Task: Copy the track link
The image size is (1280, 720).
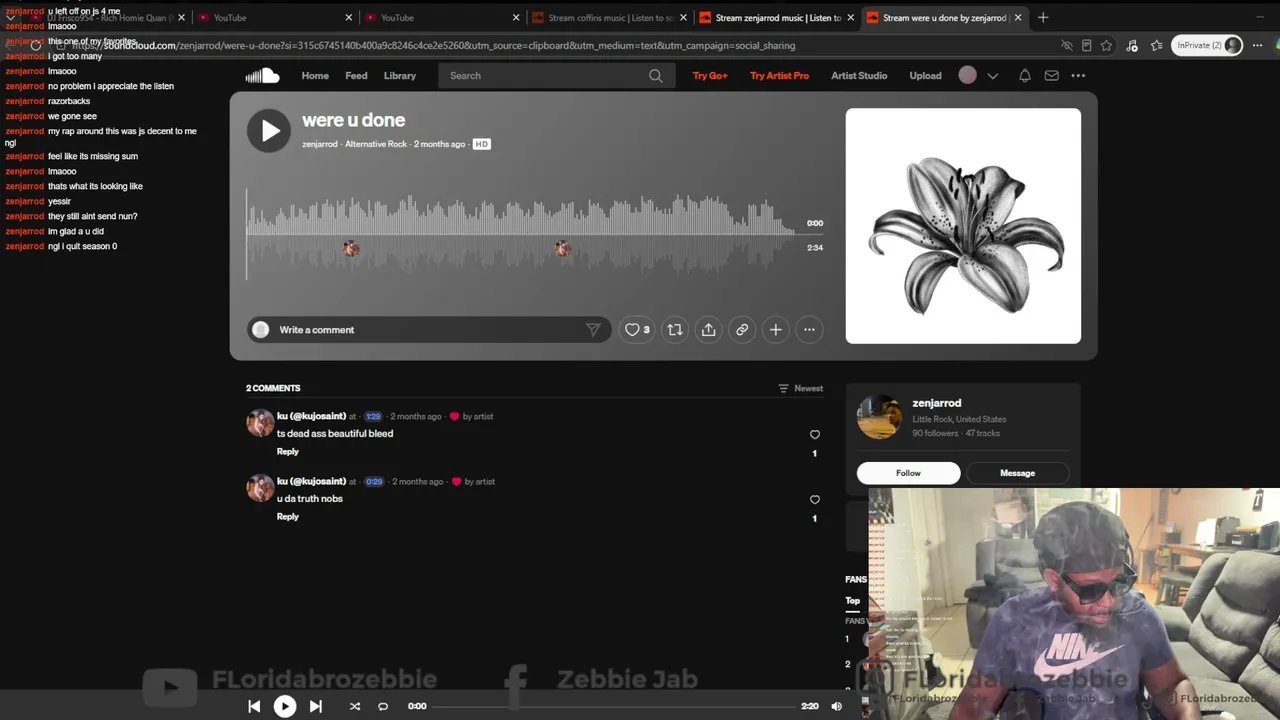Action: (742, 330)
